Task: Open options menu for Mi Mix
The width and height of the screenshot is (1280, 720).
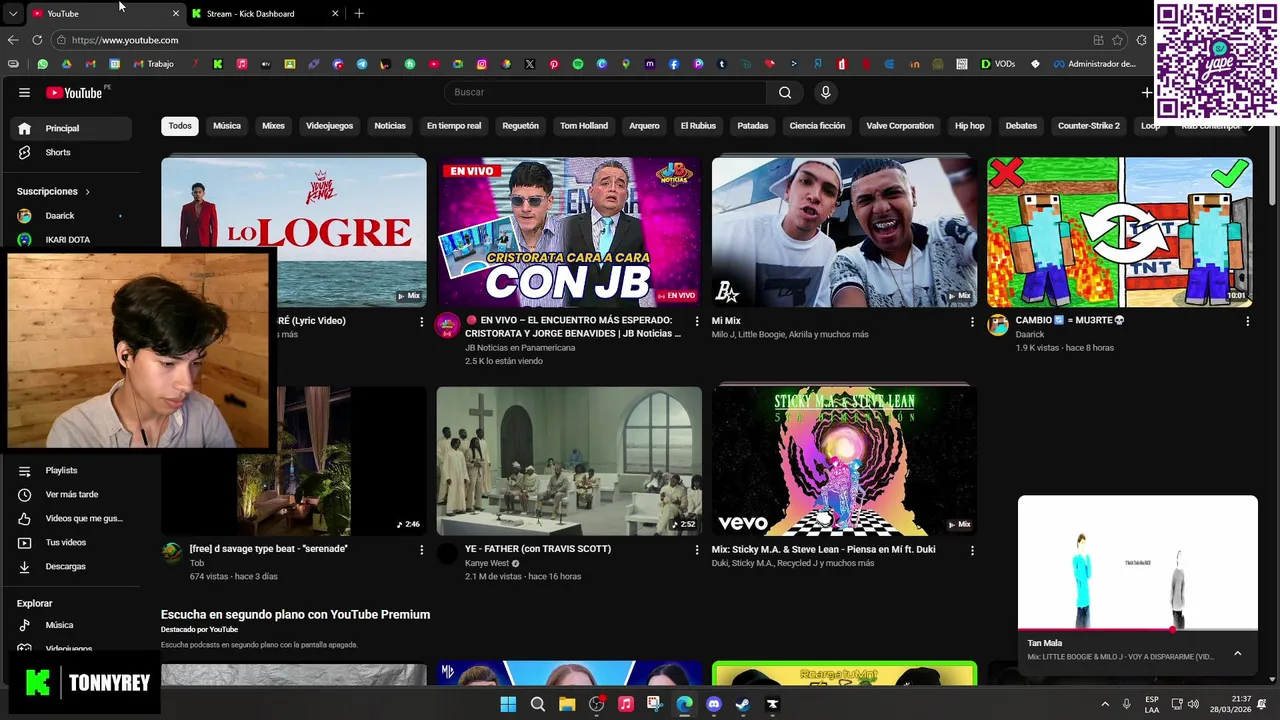Action: (972, 322)
